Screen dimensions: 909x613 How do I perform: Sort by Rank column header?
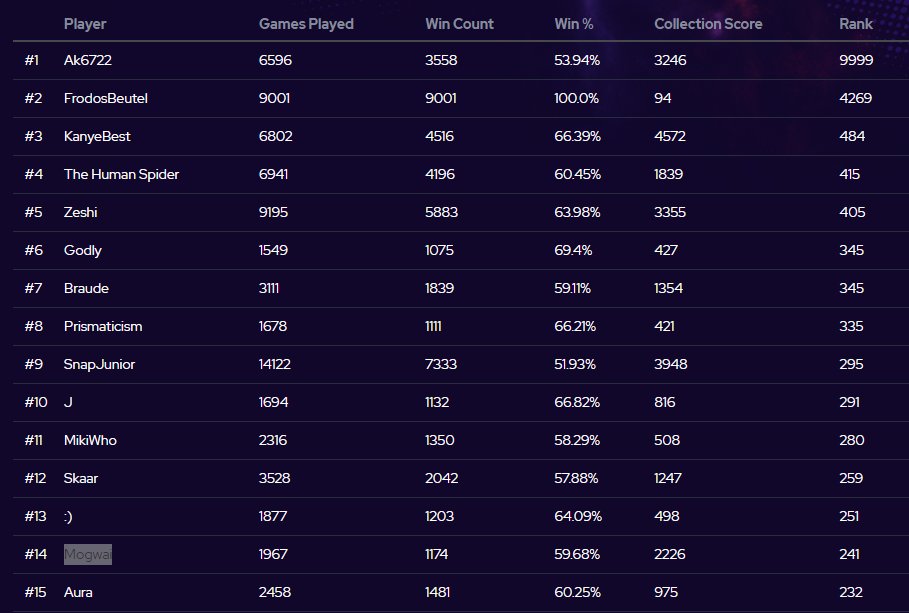coord(856,24)
